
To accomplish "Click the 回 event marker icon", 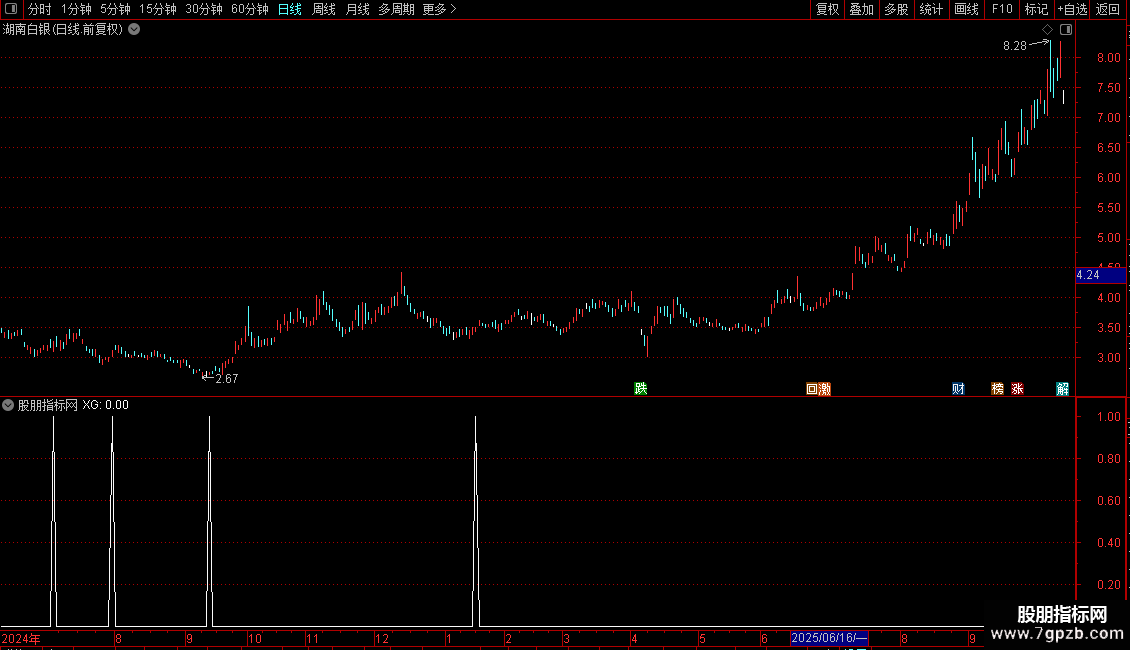I will coord(812,389).
